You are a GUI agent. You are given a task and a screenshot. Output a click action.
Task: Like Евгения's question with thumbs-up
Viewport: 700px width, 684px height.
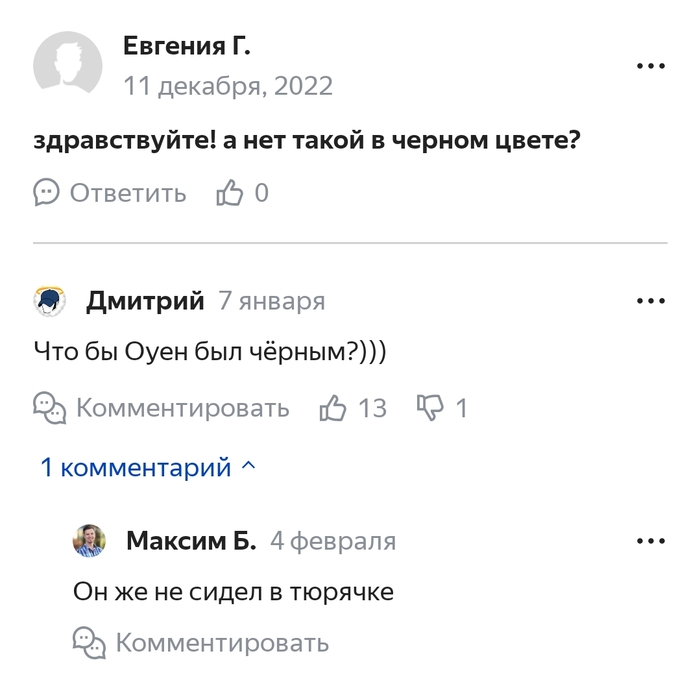pyautogui.click(x=230, y=193)
